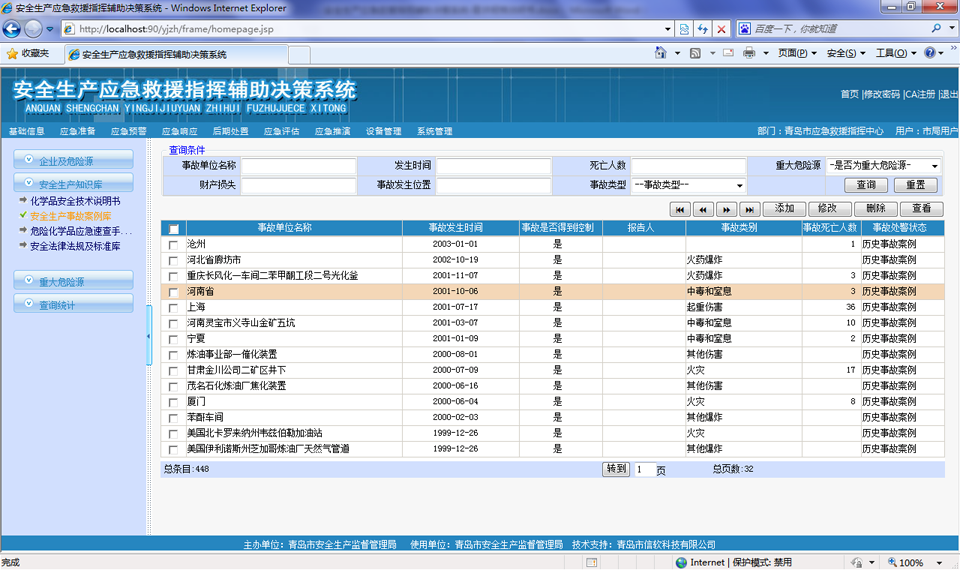This screenshot has height=570, width=960.
Task: Jump to last page of results
Action: (750, 209)
